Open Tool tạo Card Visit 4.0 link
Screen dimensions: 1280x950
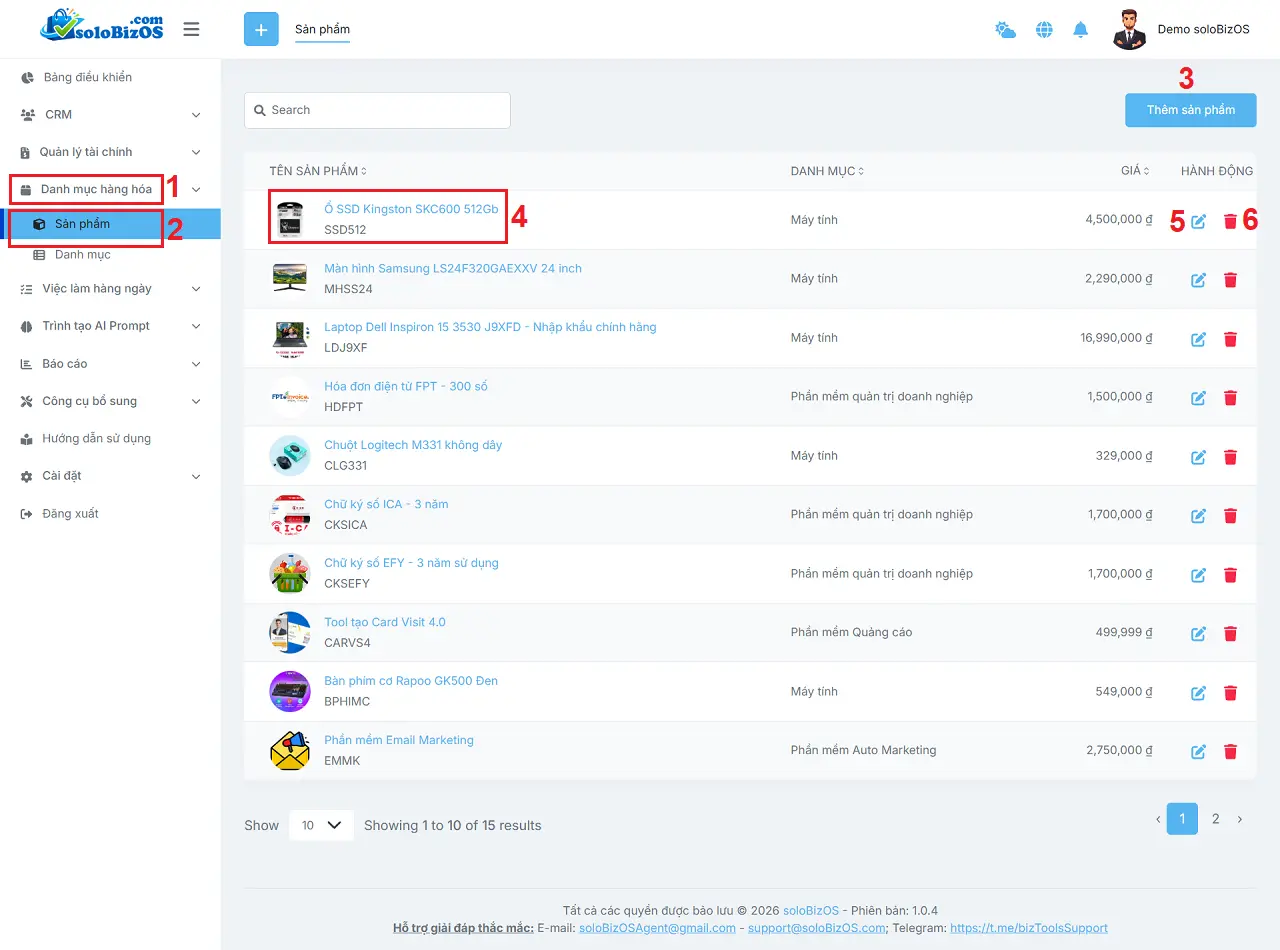[385, 622]
